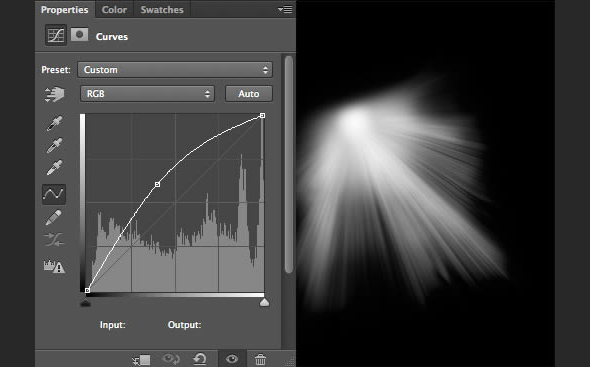The image size is (590, 367).
Task: Click the smooth curve values icon
Action: [54, 239]
